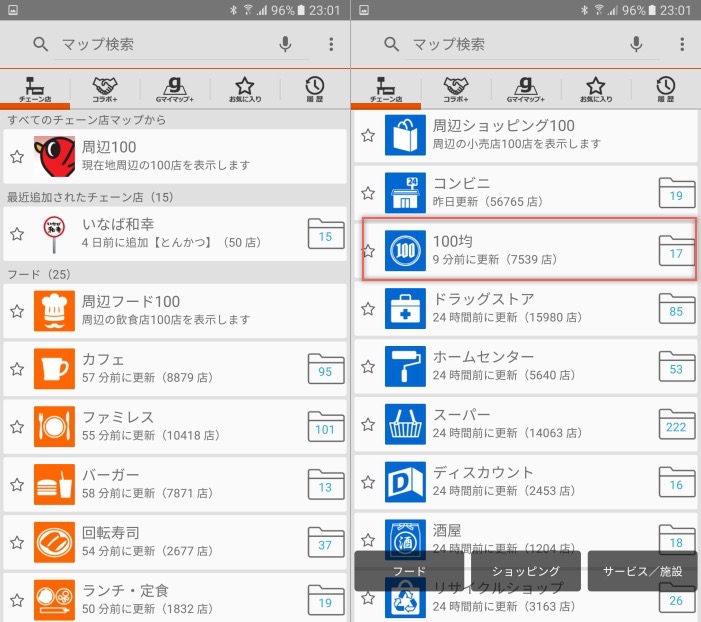This screenshot has height=622, width=701.
Task: Jump to フード category button
Action: [x=409, y=571]
